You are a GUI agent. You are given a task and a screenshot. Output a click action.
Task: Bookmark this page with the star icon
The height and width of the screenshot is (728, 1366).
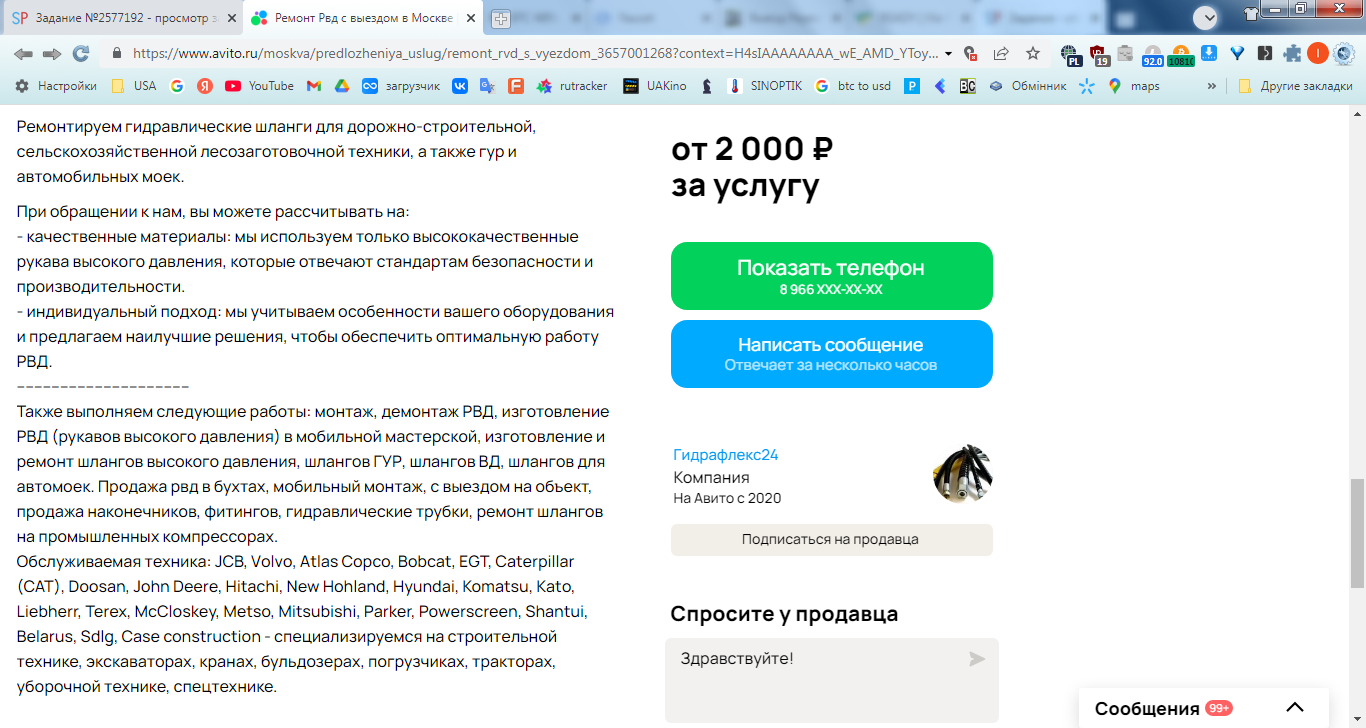click(1033, 54)
